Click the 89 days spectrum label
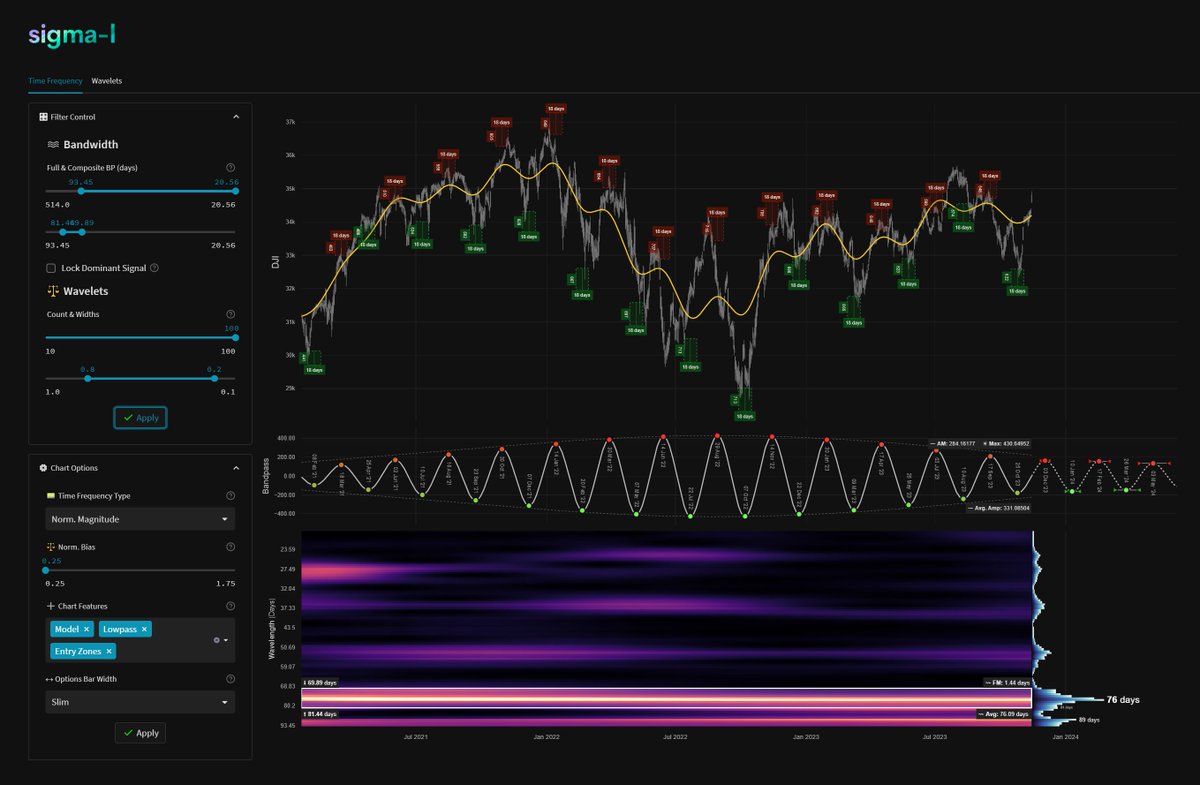This screenshot has height=785, width=1200. 1089,720
